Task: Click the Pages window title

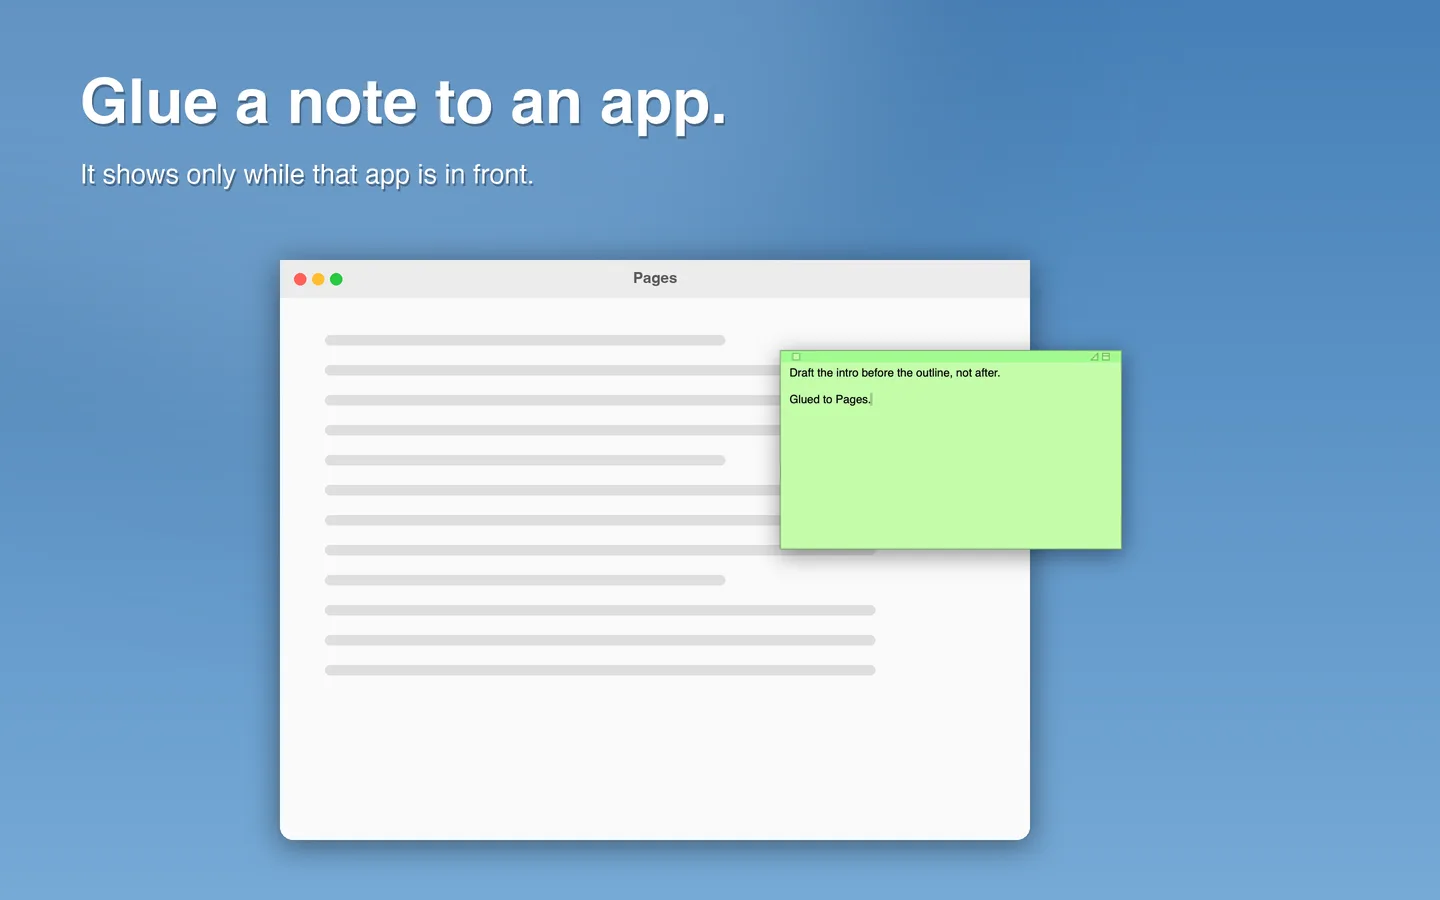Action: (655, 278)
